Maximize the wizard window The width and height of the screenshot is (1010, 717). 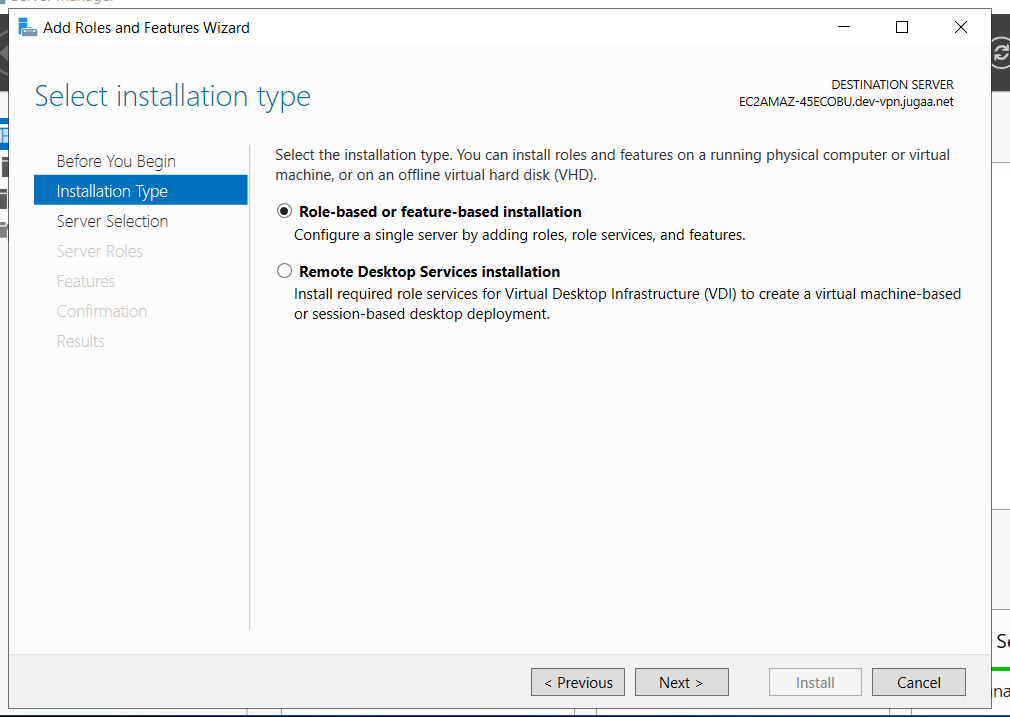(x=902, y=28)
